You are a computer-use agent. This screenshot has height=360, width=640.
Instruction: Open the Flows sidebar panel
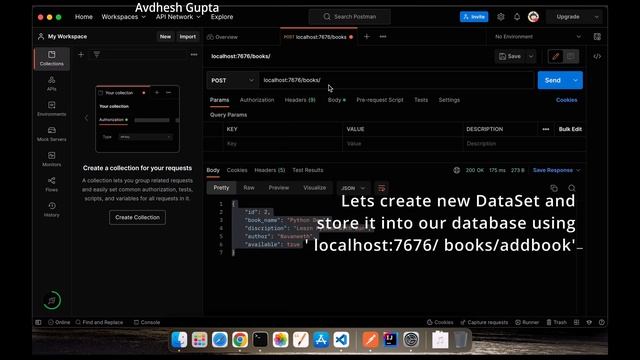[x=51, y=184]
